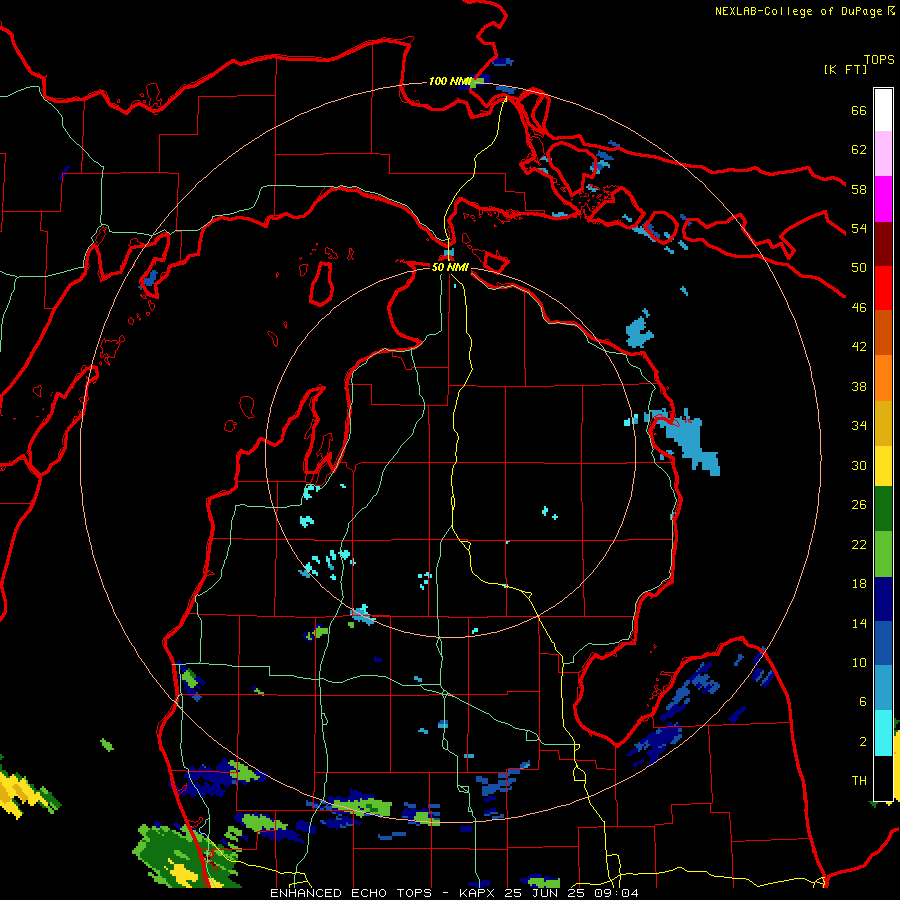The width and height of the screenshot is (900, 900).
Task: Click legend value 42
Action: 859,347
